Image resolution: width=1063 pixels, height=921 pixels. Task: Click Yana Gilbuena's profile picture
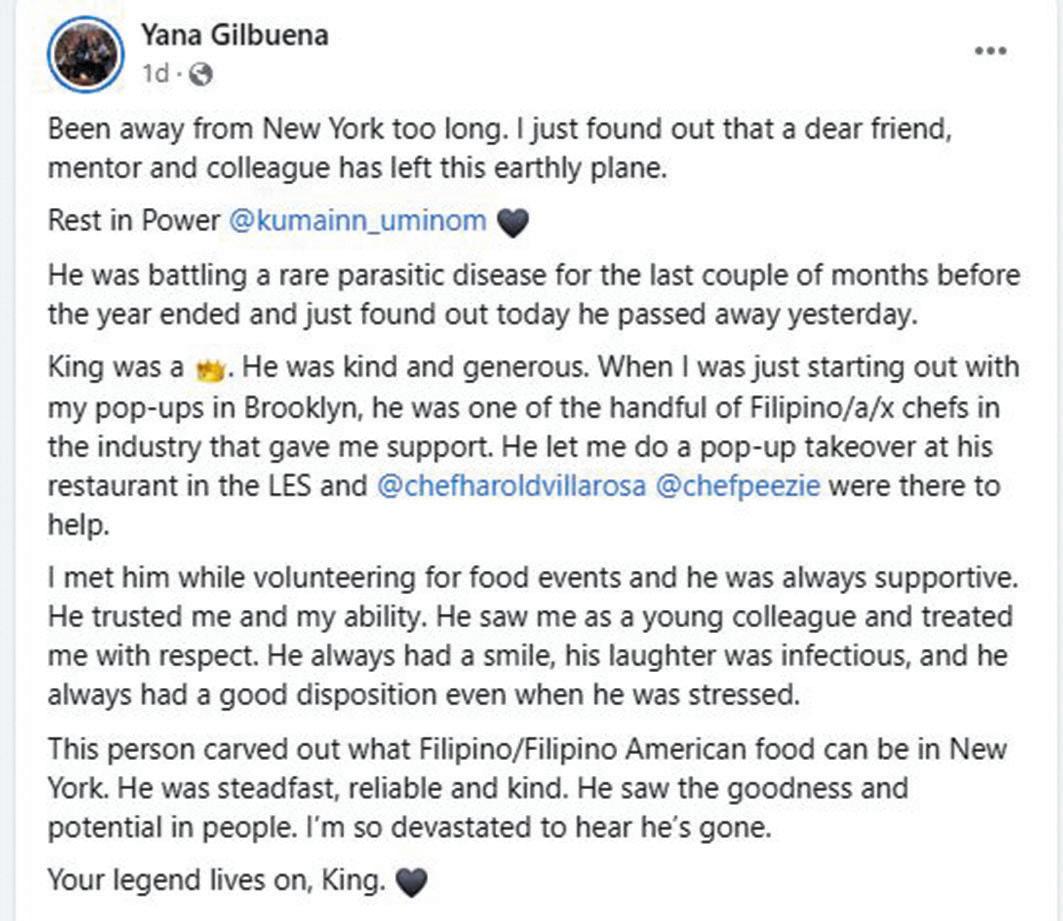click(88, 56)
